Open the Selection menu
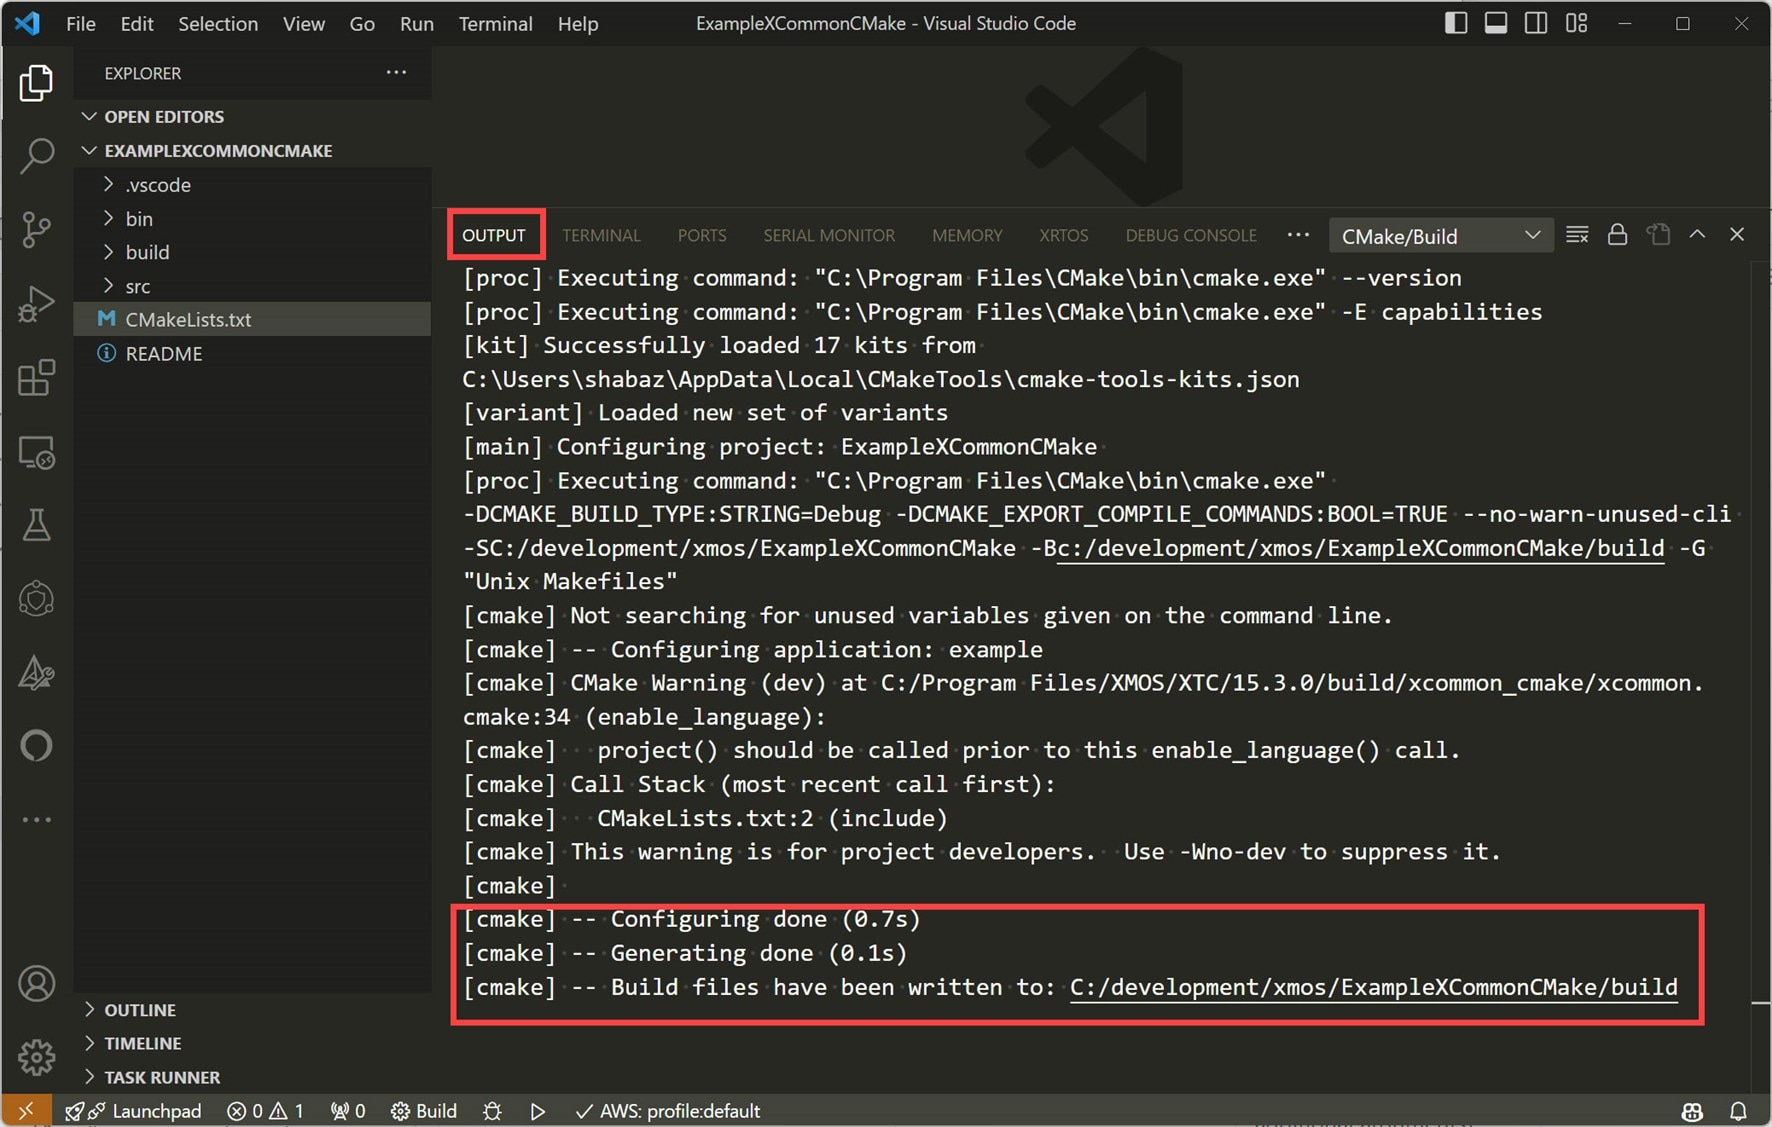The image size is (1772, 1127). click(x=218, y=23)
